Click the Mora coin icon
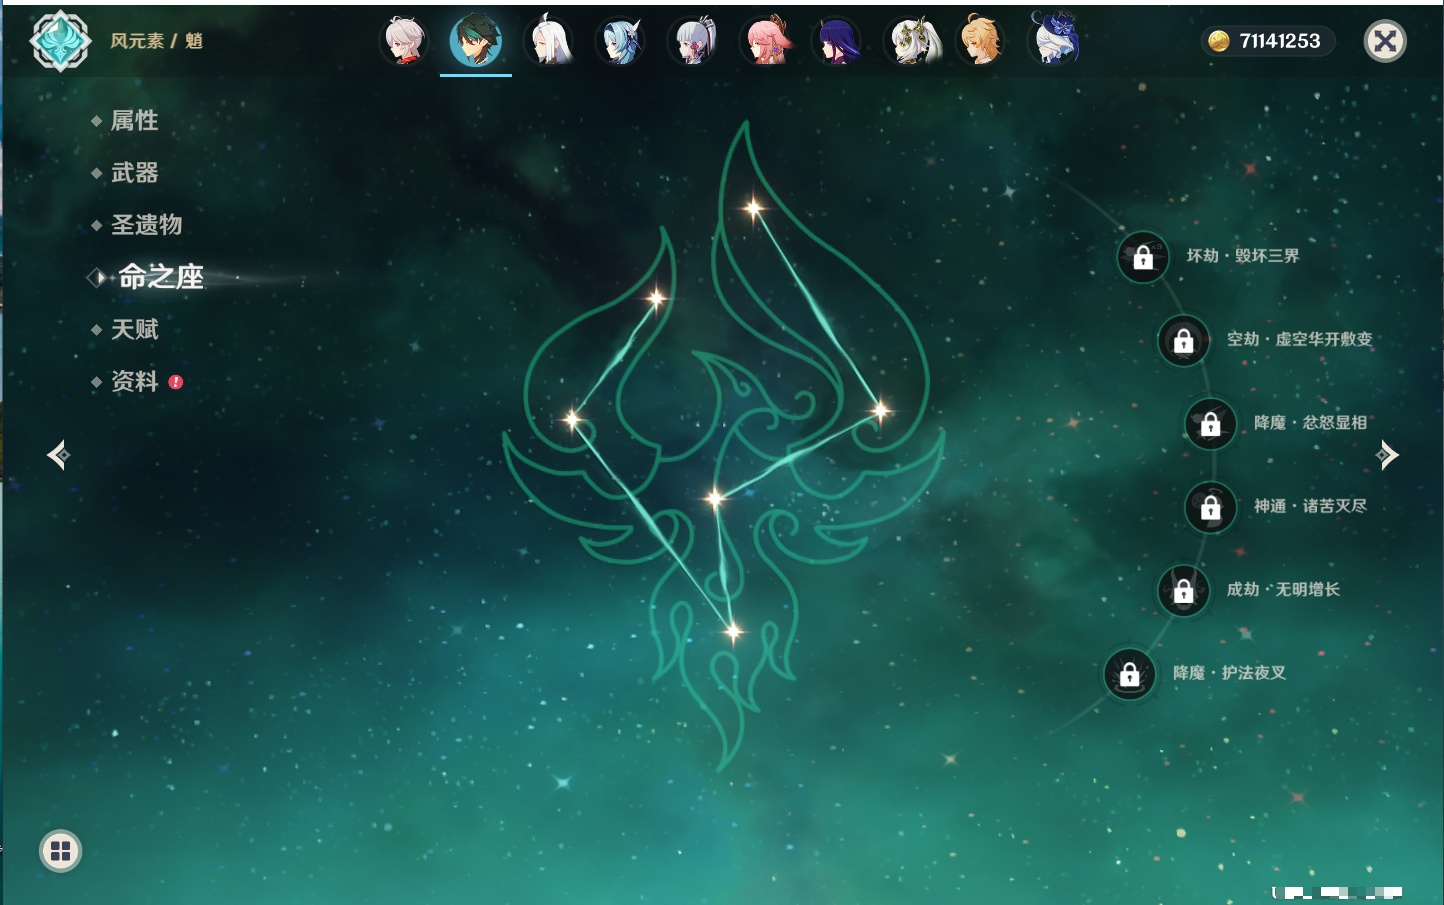 (x=1218, y=41)
